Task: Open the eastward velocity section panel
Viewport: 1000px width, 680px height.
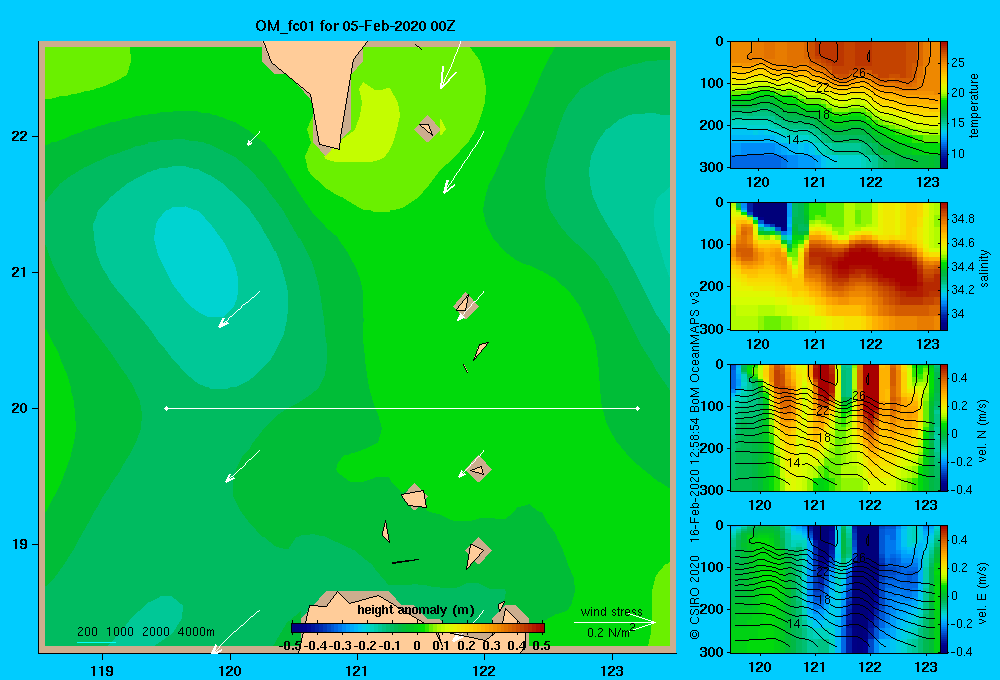Action: 835,589
